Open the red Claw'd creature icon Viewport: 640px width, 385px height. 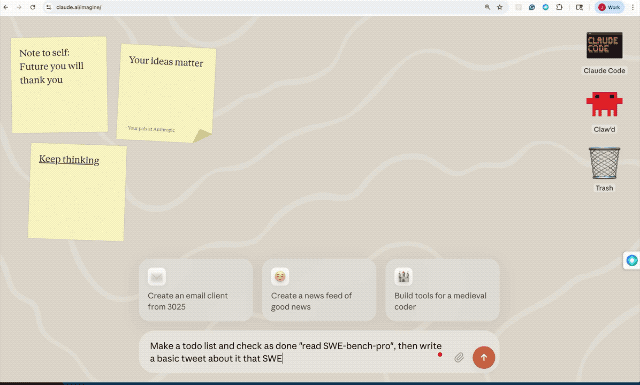coord(604,104)
